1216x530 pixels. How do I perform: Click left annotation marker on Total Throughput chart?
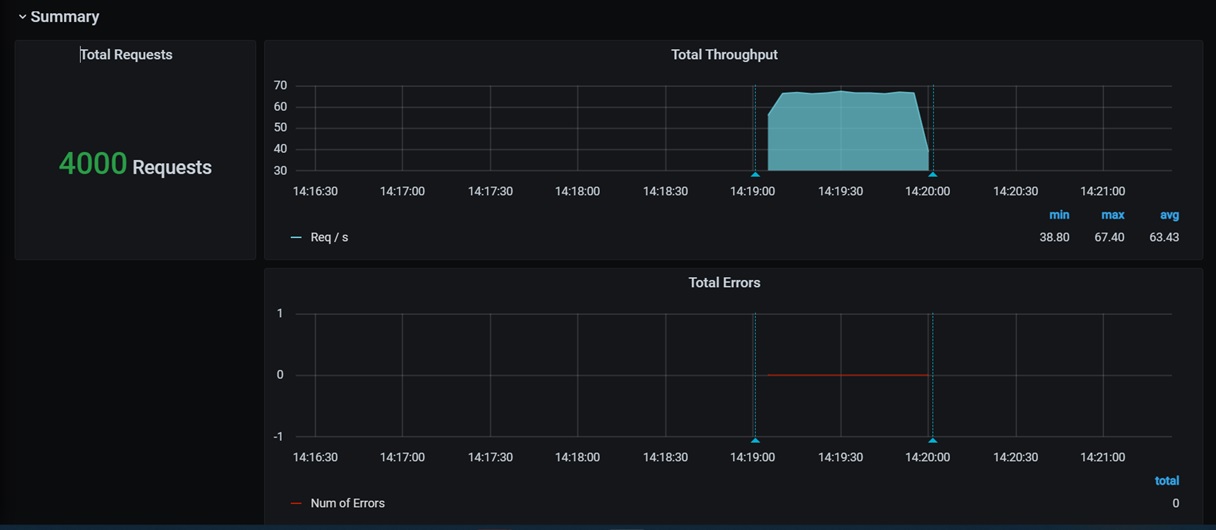(x=755, y=174)
